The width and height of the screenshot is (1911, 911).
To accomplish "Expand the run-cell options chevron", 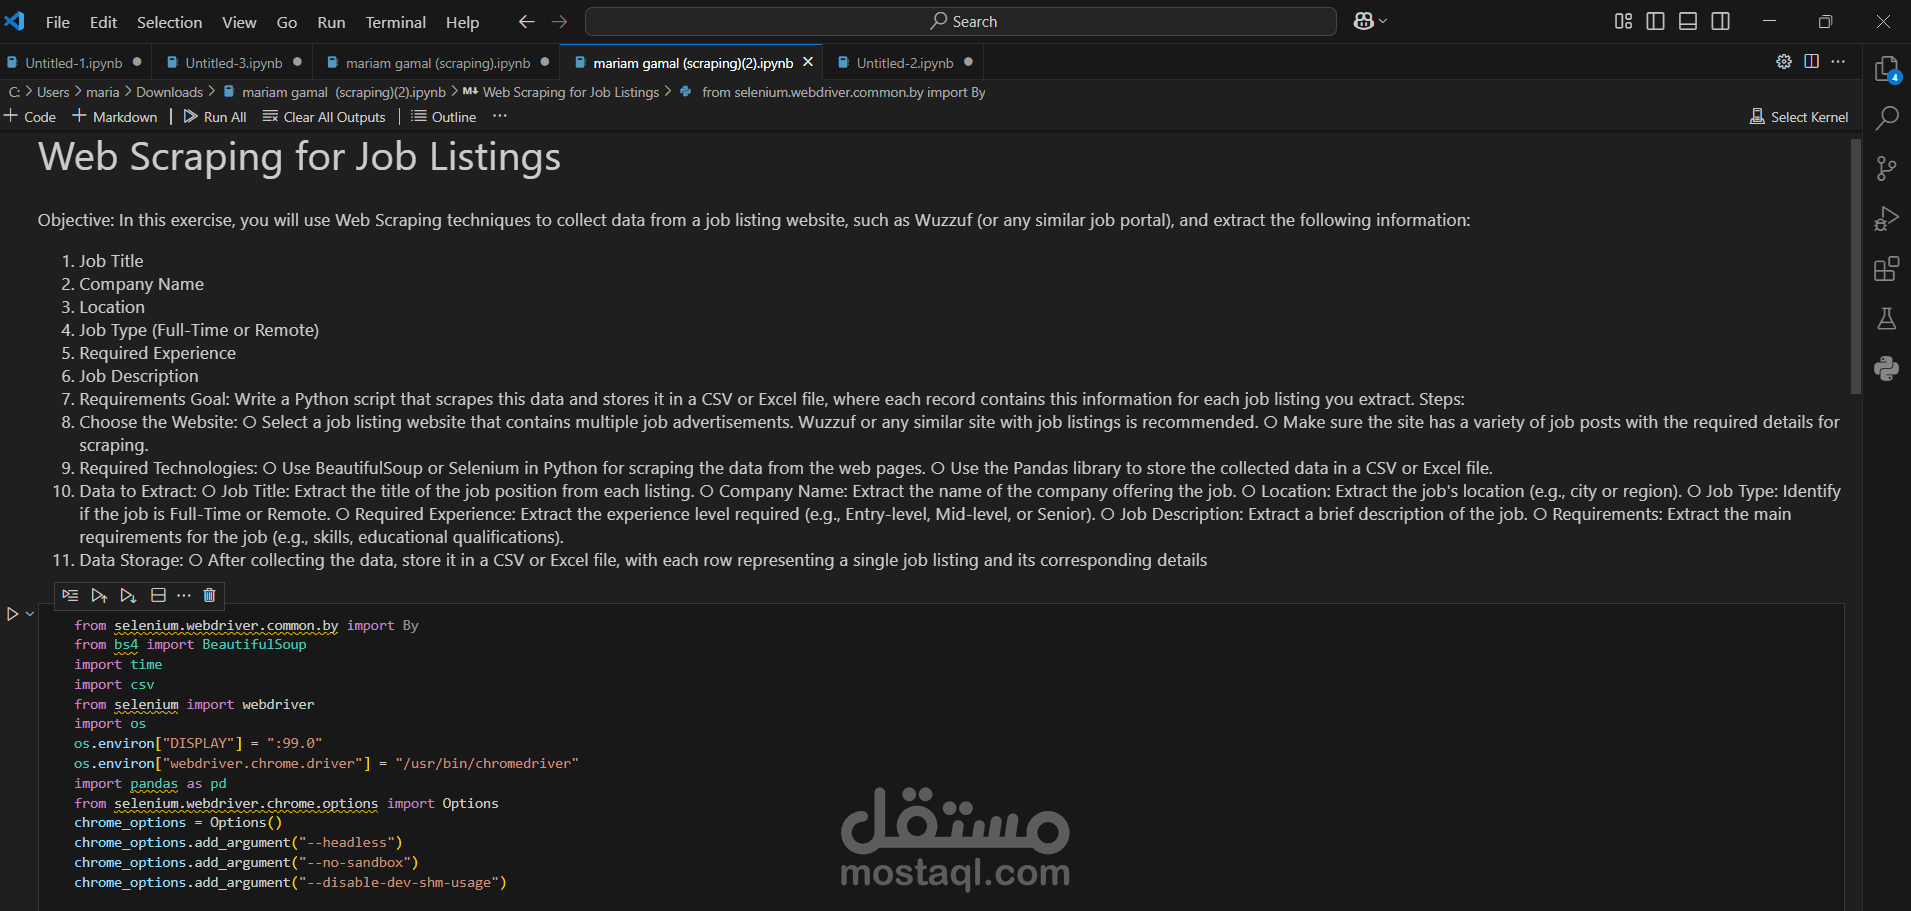I will coord(30,614).
